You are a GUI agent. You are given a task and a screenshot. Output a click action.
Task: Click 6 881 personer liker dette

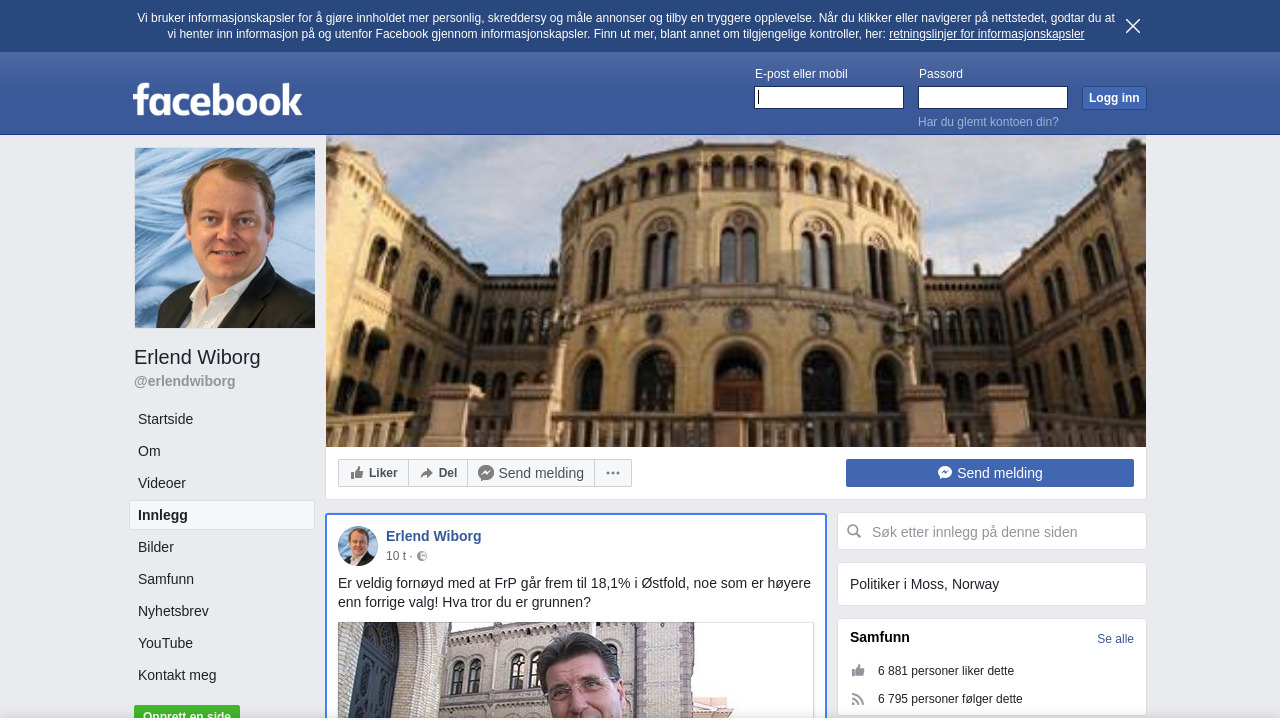(946, 671)
